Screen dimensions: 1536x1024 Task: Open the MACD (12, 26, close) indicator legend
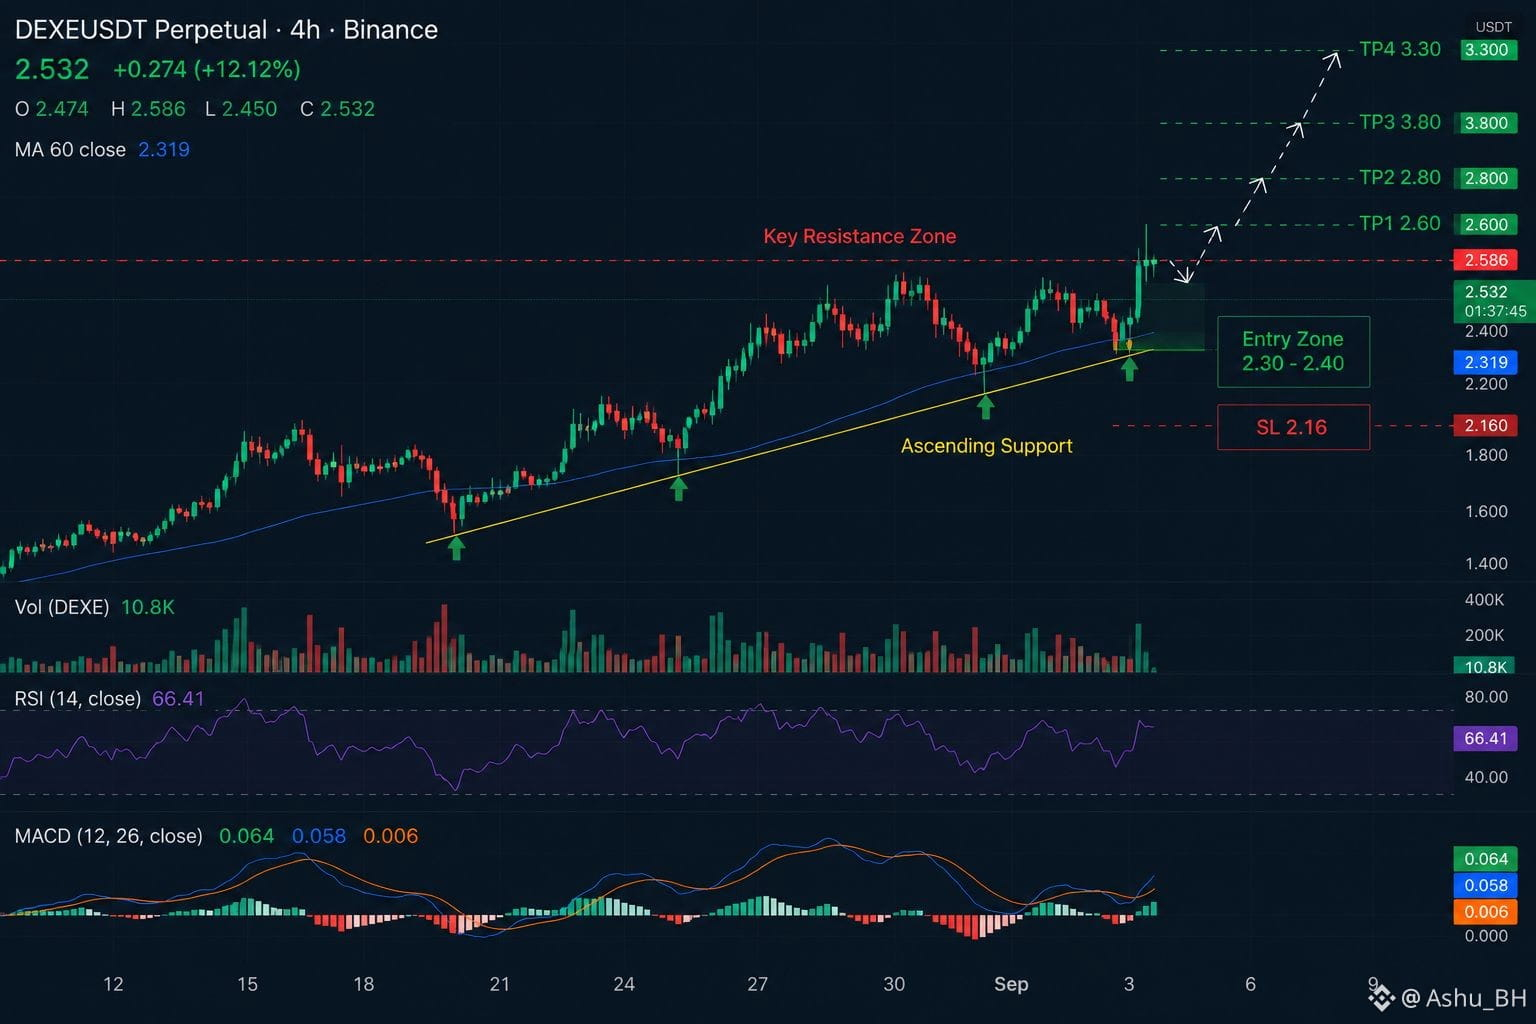(x=109, y=836)
